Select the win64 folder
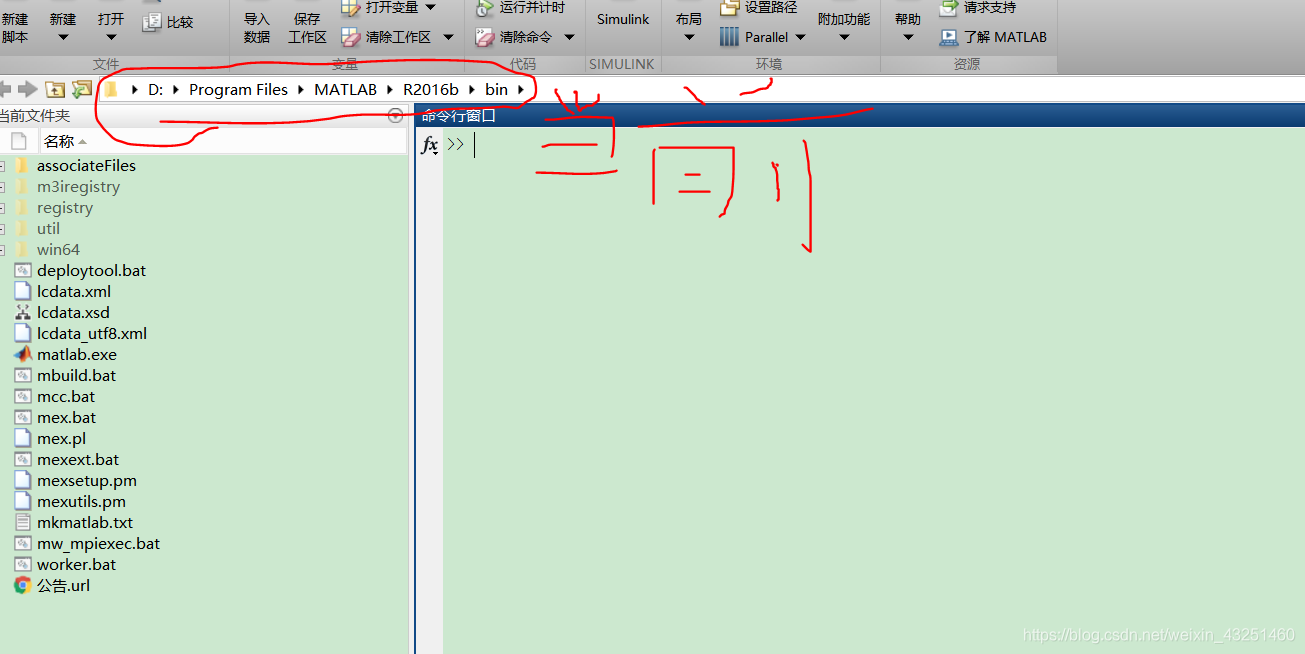The height and width of the screenshot is (654, 1305). click(58, 250)
